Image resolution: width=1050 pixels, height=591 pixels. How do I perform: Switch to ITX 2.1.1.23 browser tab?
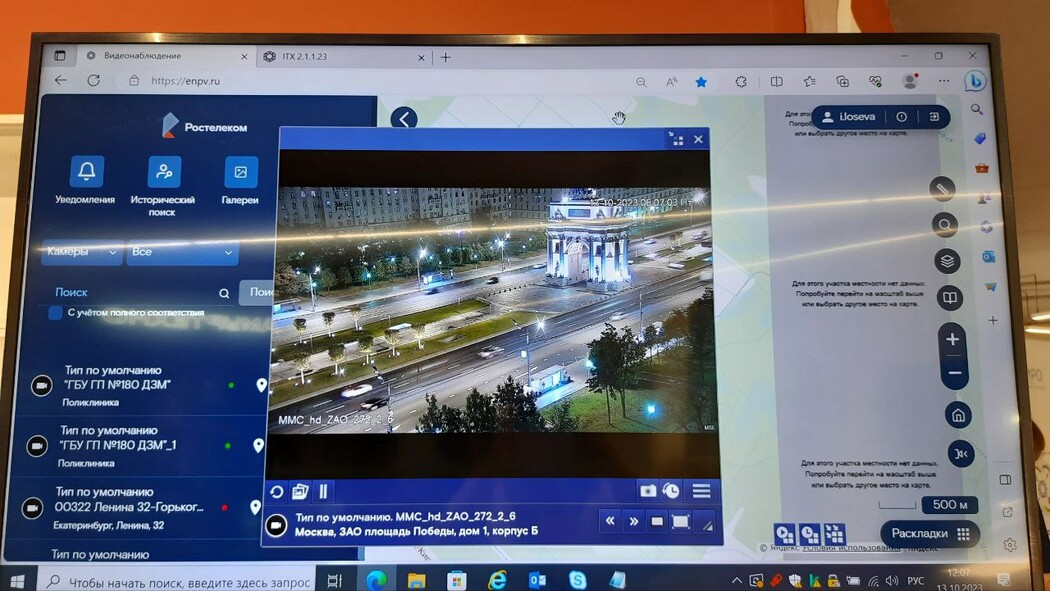[x=344, y=57]
